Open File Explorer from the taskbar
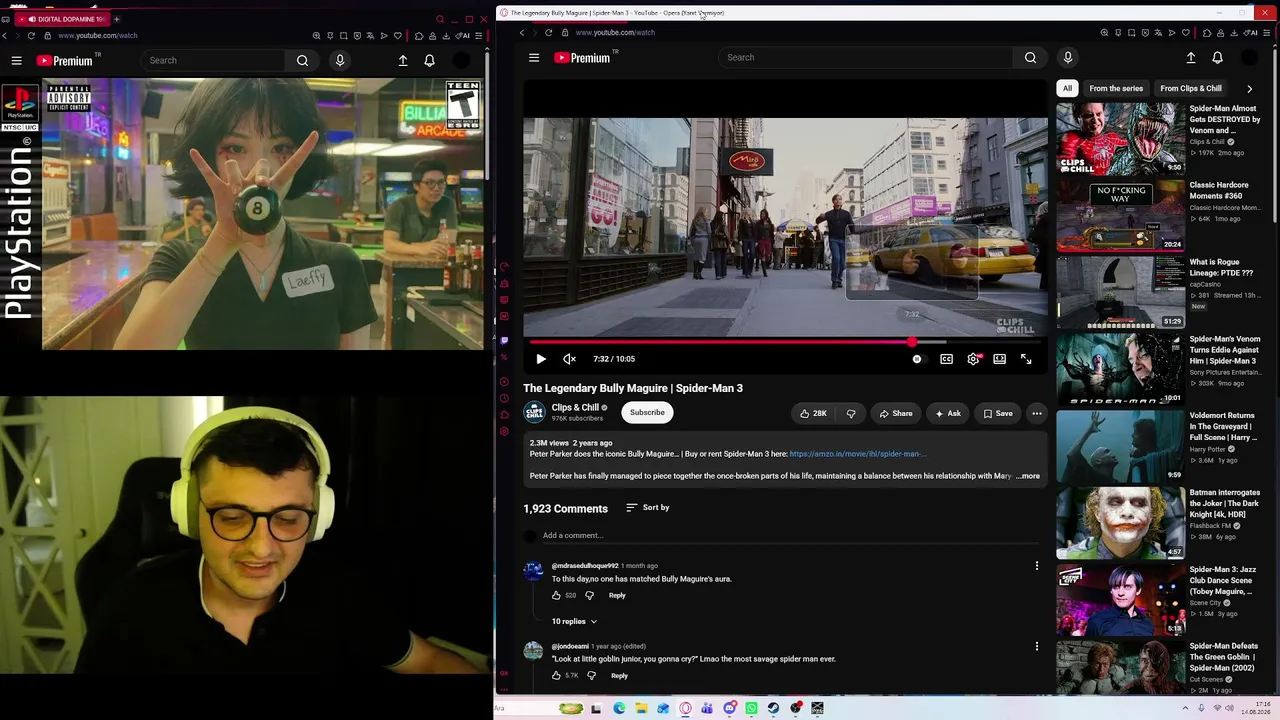This screenshot has height=720, width=1280. coord(641,709)
